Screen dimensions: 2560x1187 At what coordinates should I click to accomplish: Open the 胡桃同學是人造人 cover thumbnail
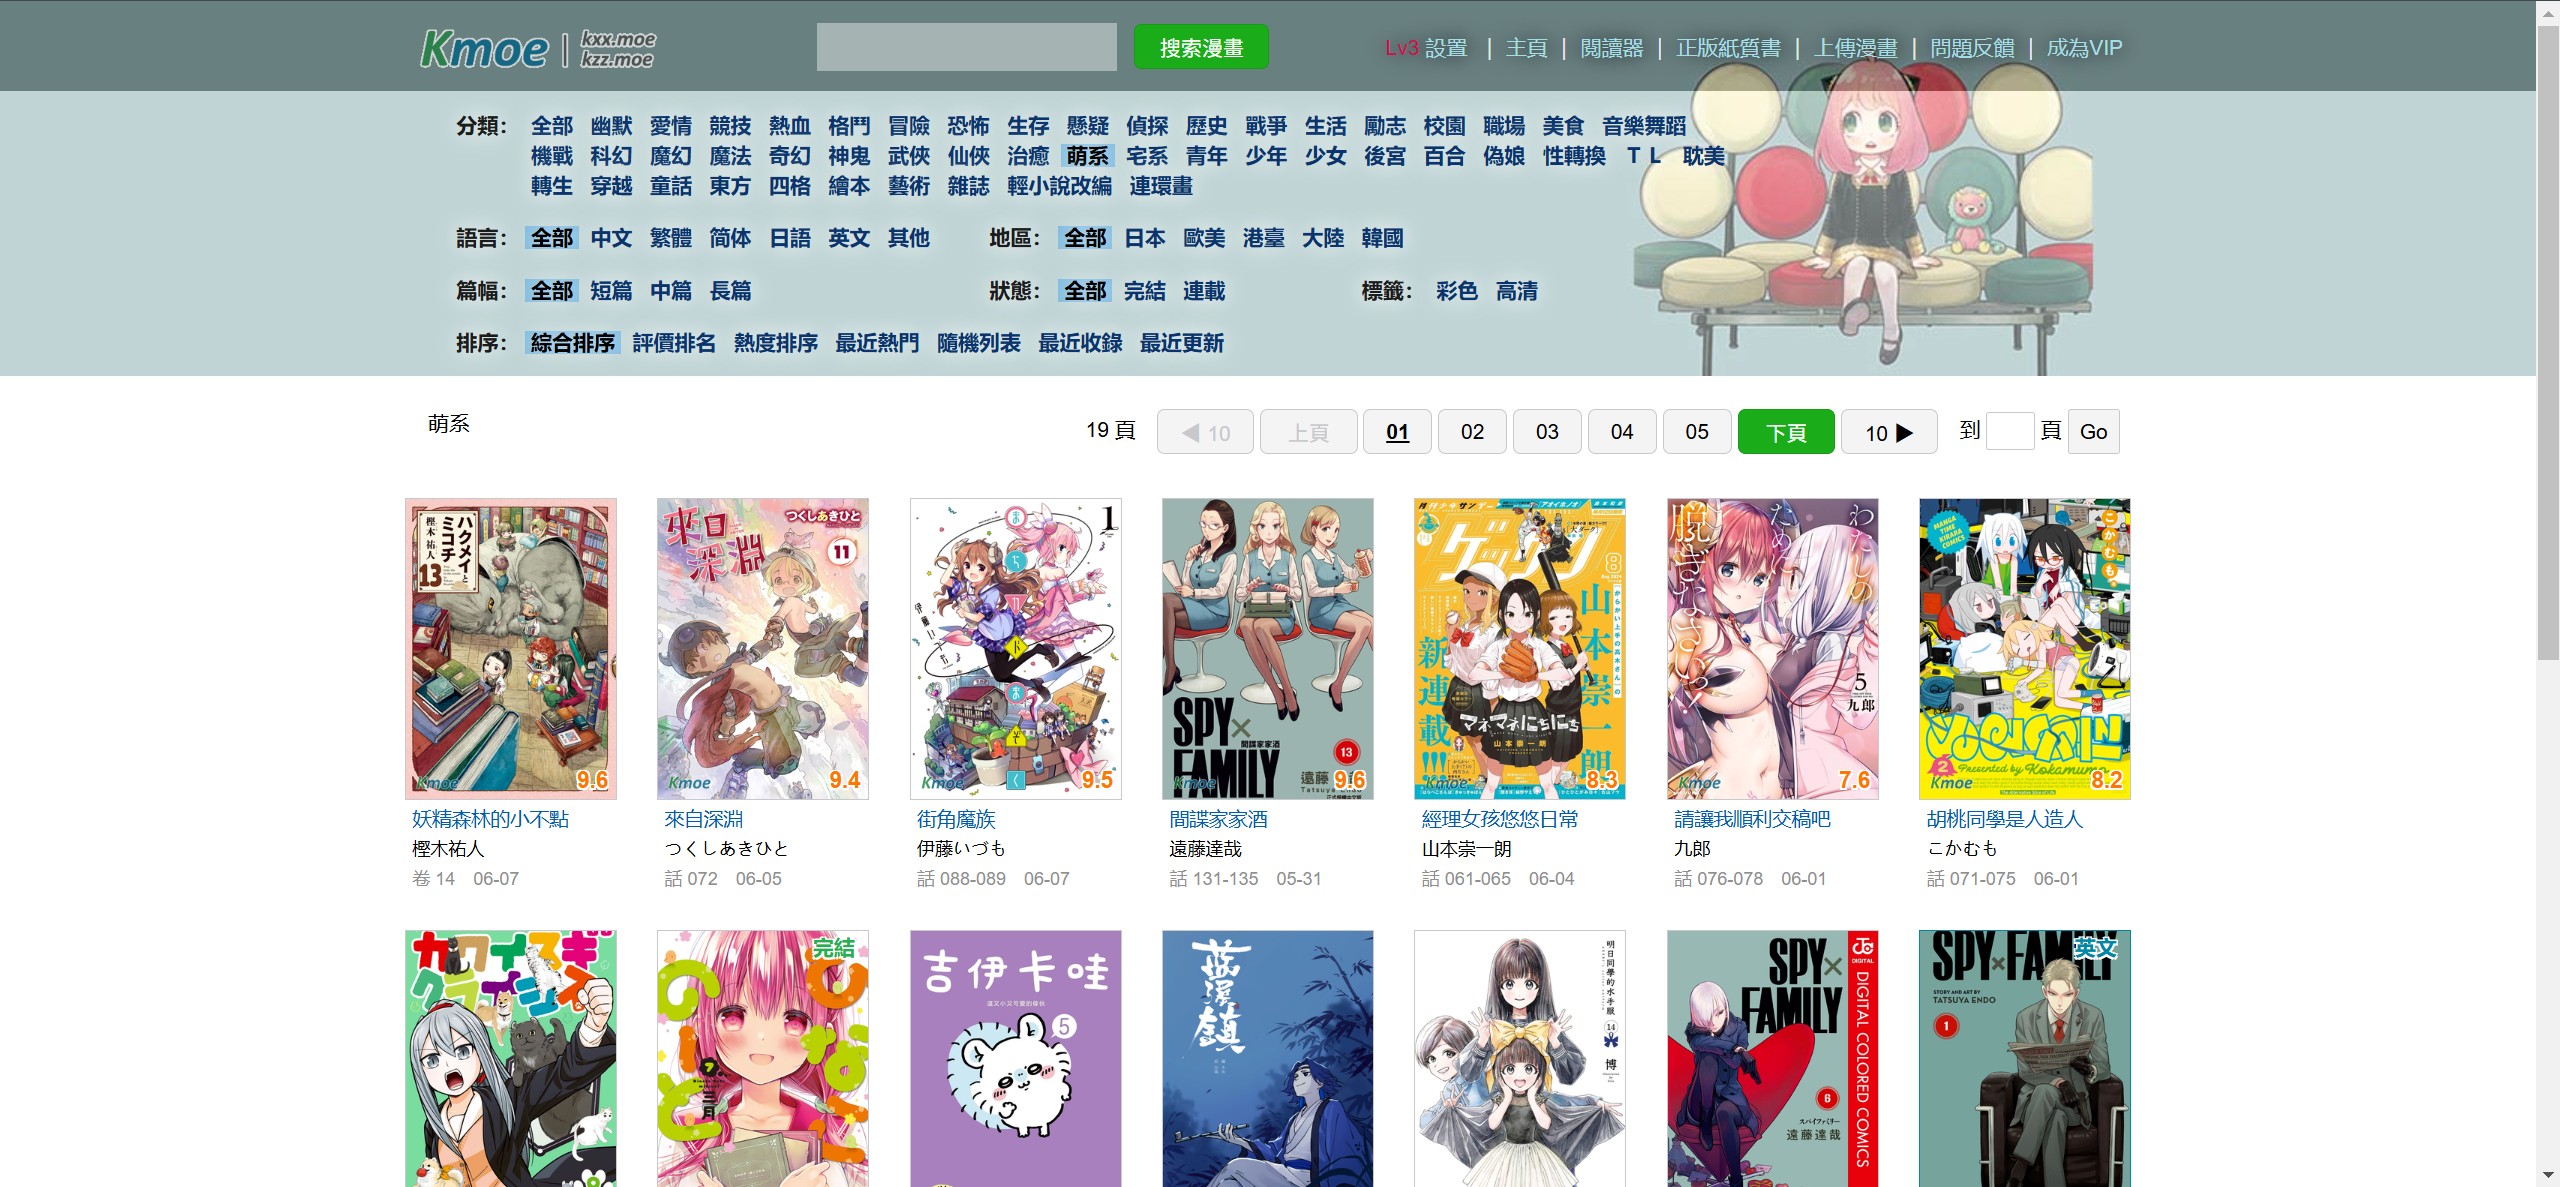tap(2025, 649)
